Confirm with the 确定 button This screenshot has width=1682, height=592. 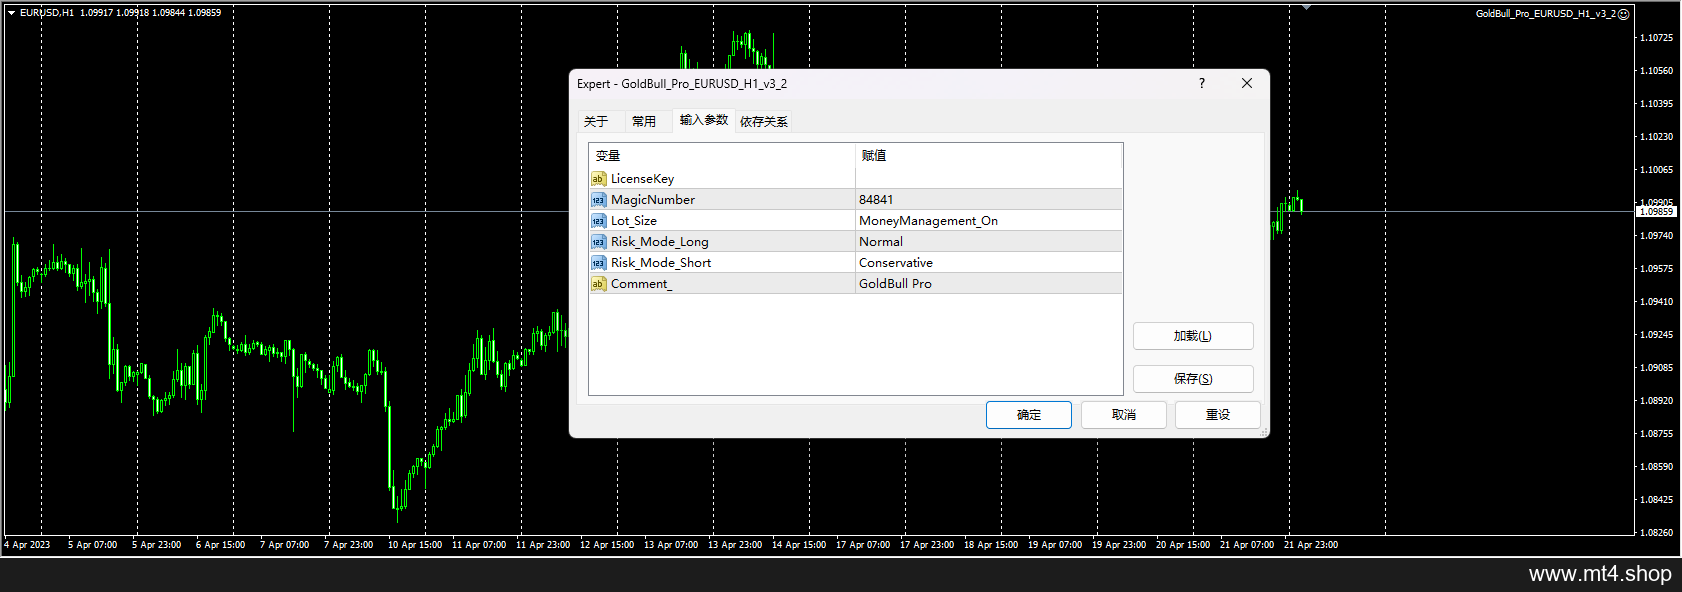pos(1029,415)
